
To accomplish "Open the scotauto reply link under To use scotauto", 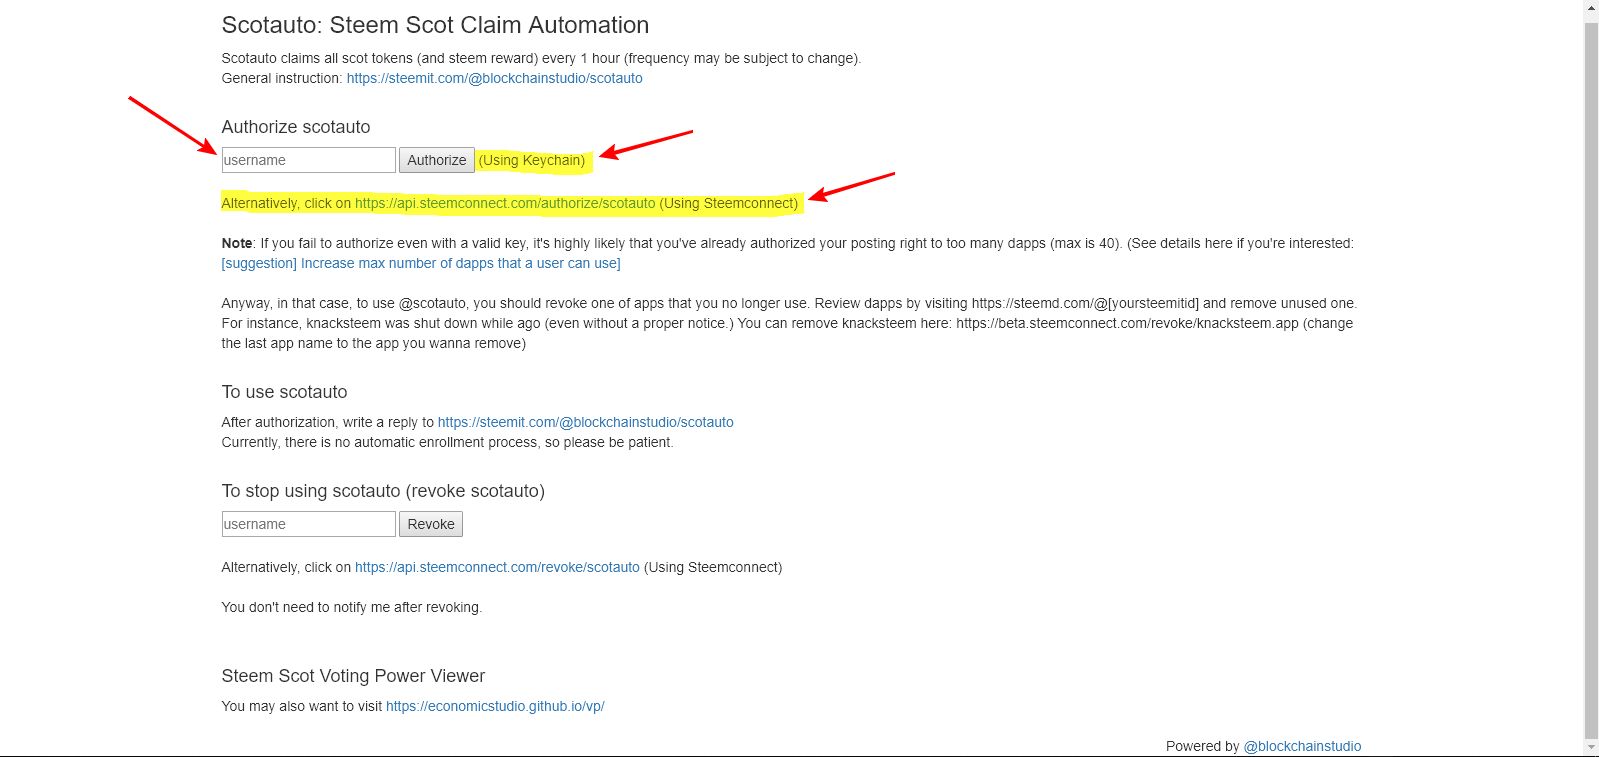I will [x=585, y=422].
